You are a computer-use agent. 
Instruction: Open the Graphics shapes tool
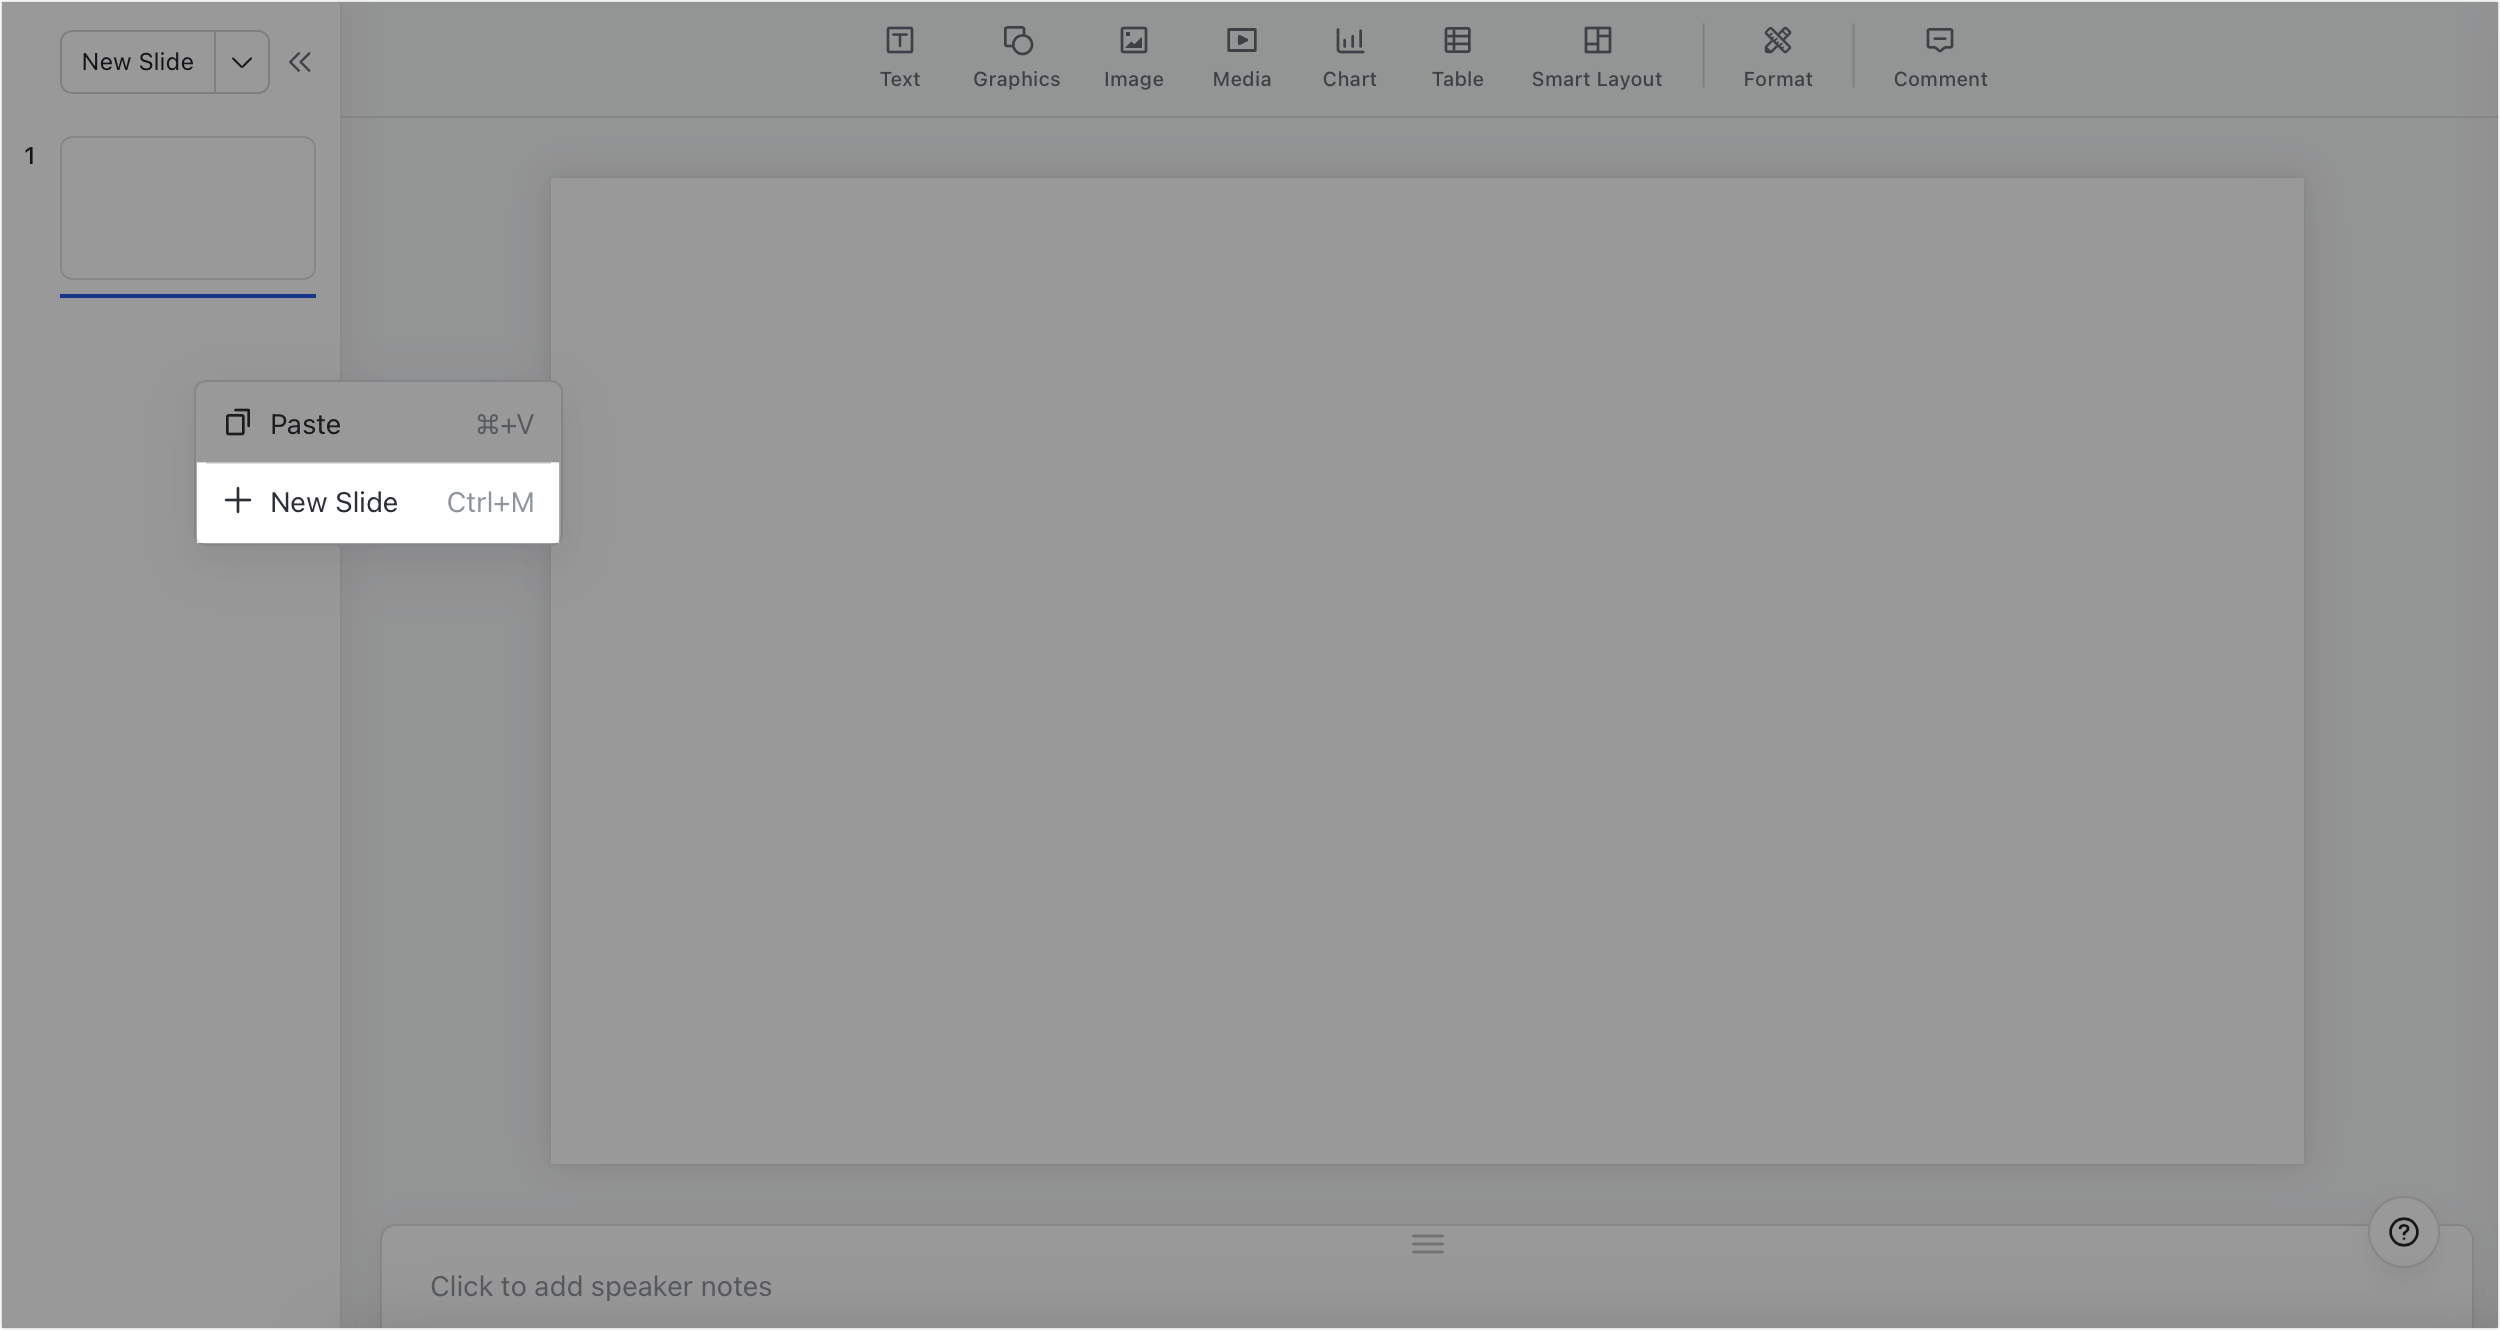[1016, 57]
